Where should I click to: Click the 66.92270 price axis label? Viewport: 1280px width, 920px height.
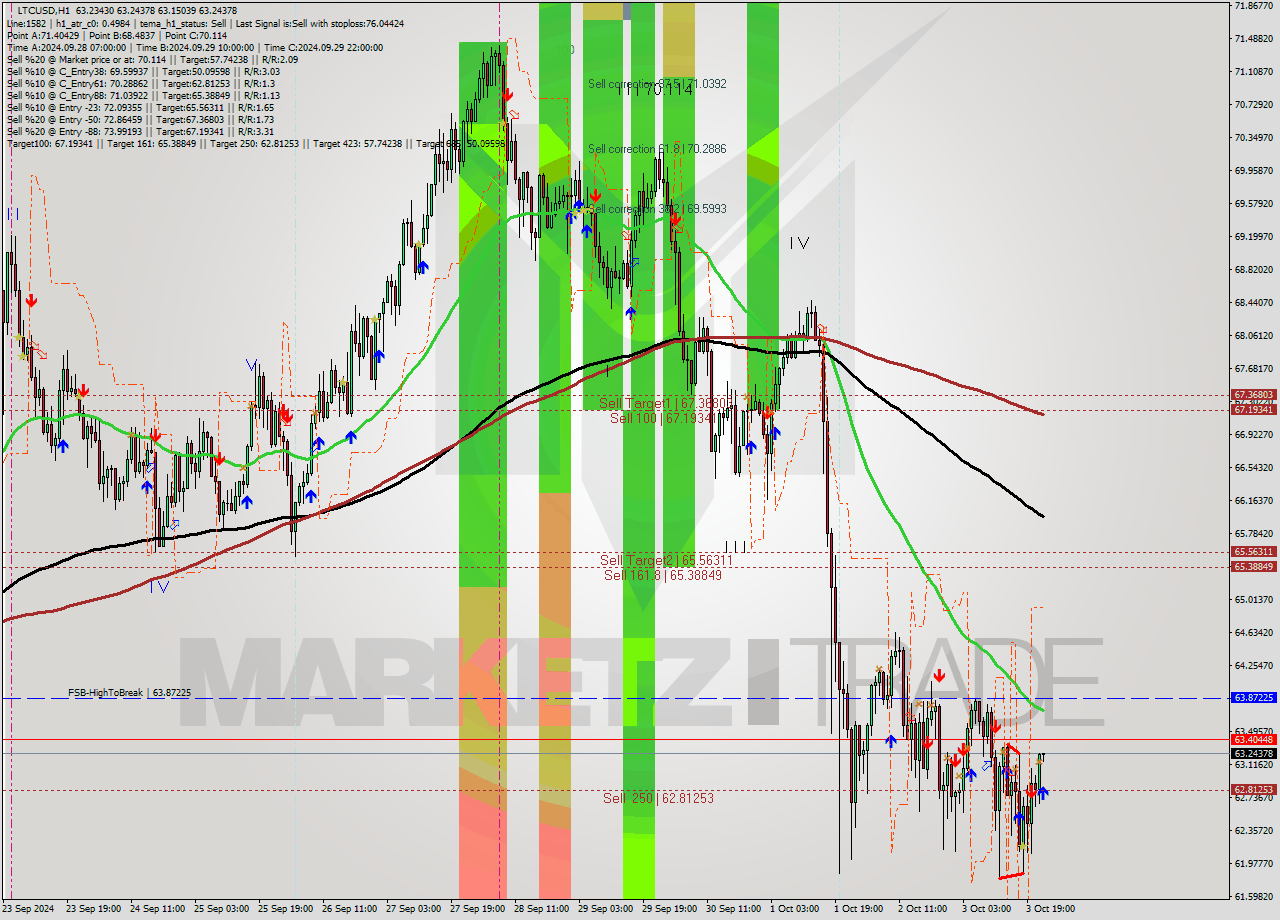(1253, 435)
